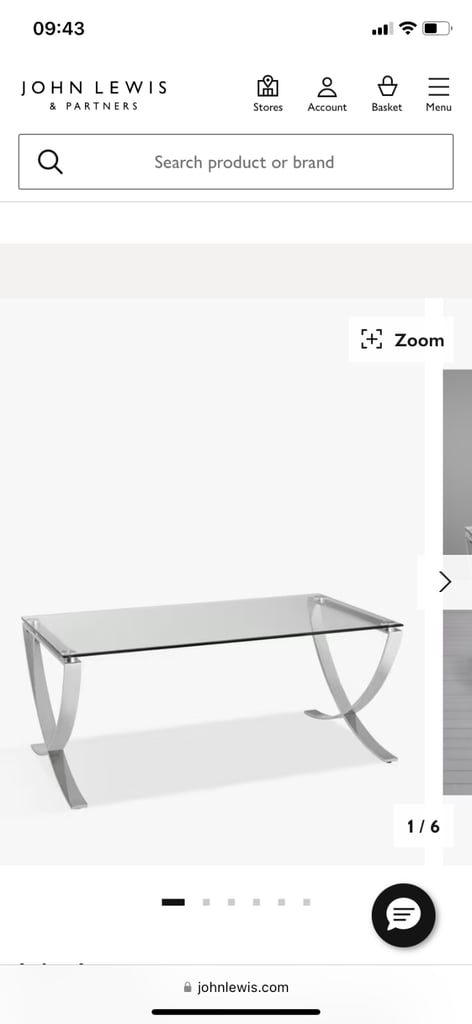Show next product image with the right chevron
Viewport: 472px width, 1024px height.
click(x=444, y=581)
